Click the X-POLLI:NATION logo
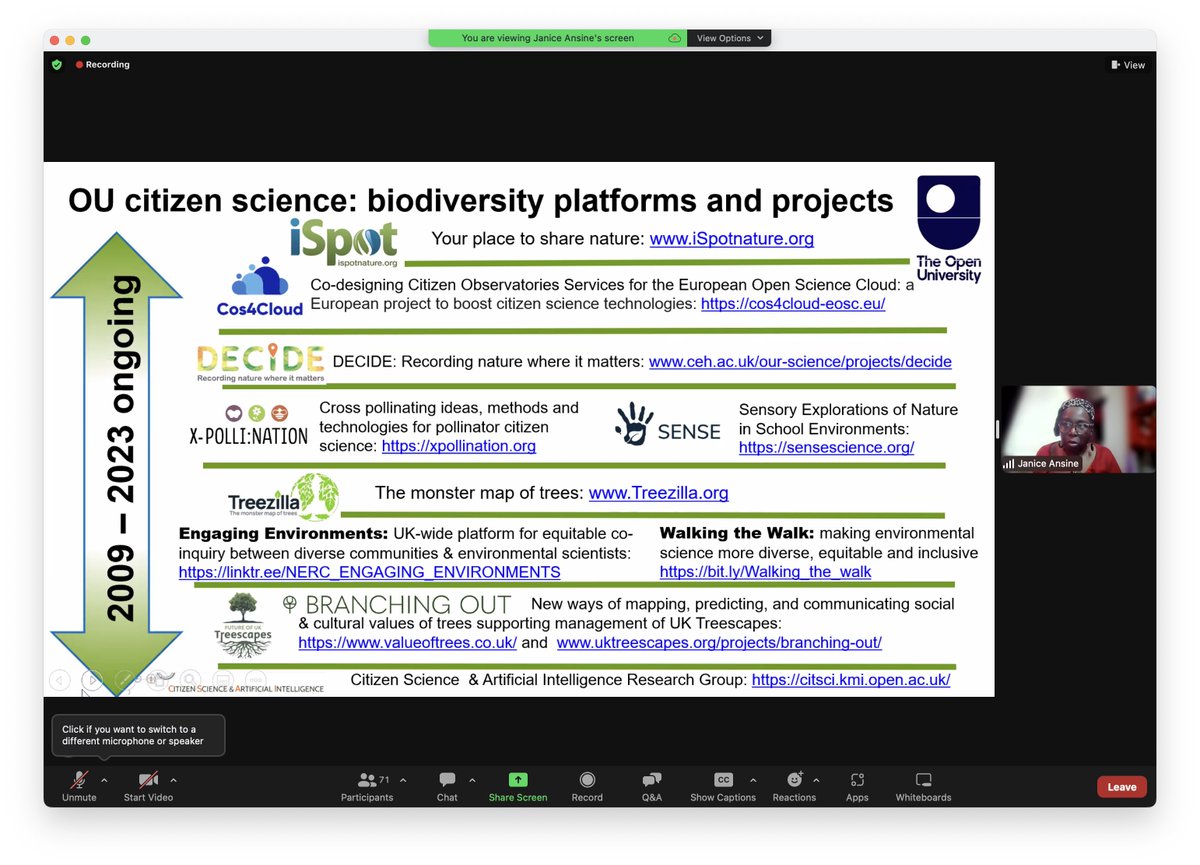1200x865 pixels. coord(248,427)
